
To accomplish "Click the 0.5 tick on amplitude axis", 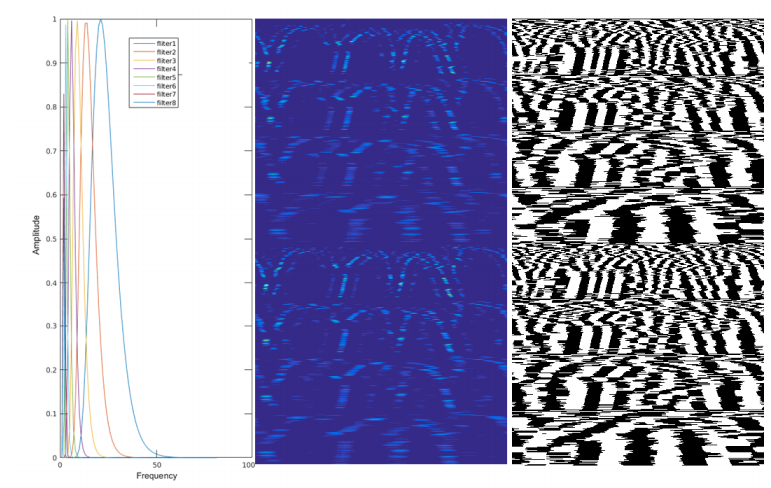I will 51,238.
